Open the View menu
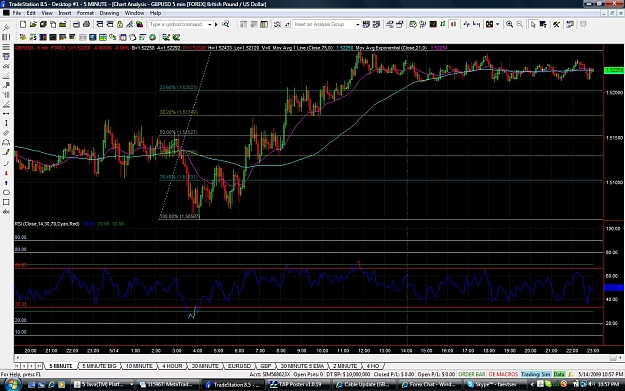625x391 pixels. tap(47, 13)
